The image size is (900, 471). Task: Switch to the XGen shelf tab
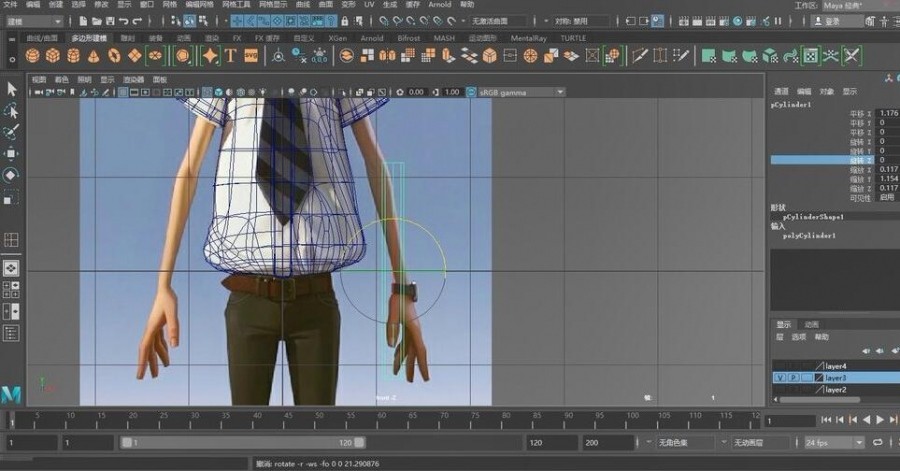click(x=336, y=38)
